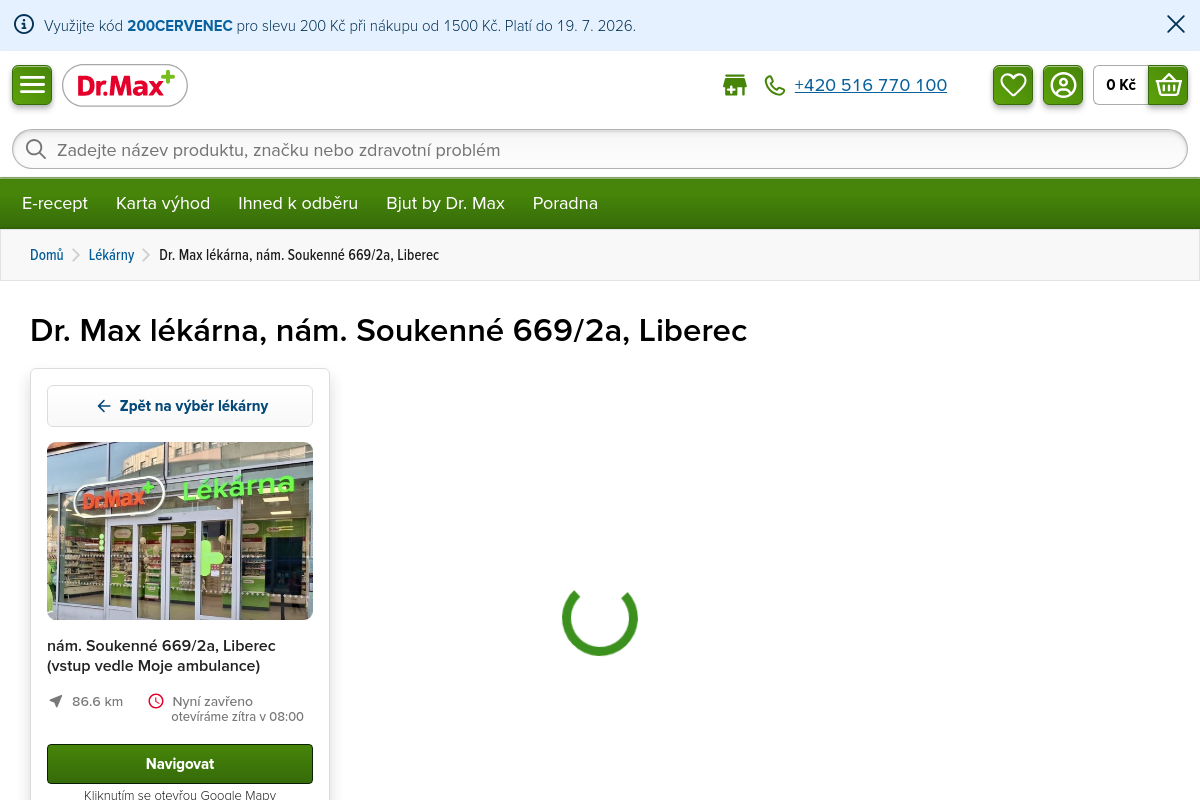Viewport: 1200px width, 800px height.
Task: Click the search magnifier icon
Action: click(36, 150)
